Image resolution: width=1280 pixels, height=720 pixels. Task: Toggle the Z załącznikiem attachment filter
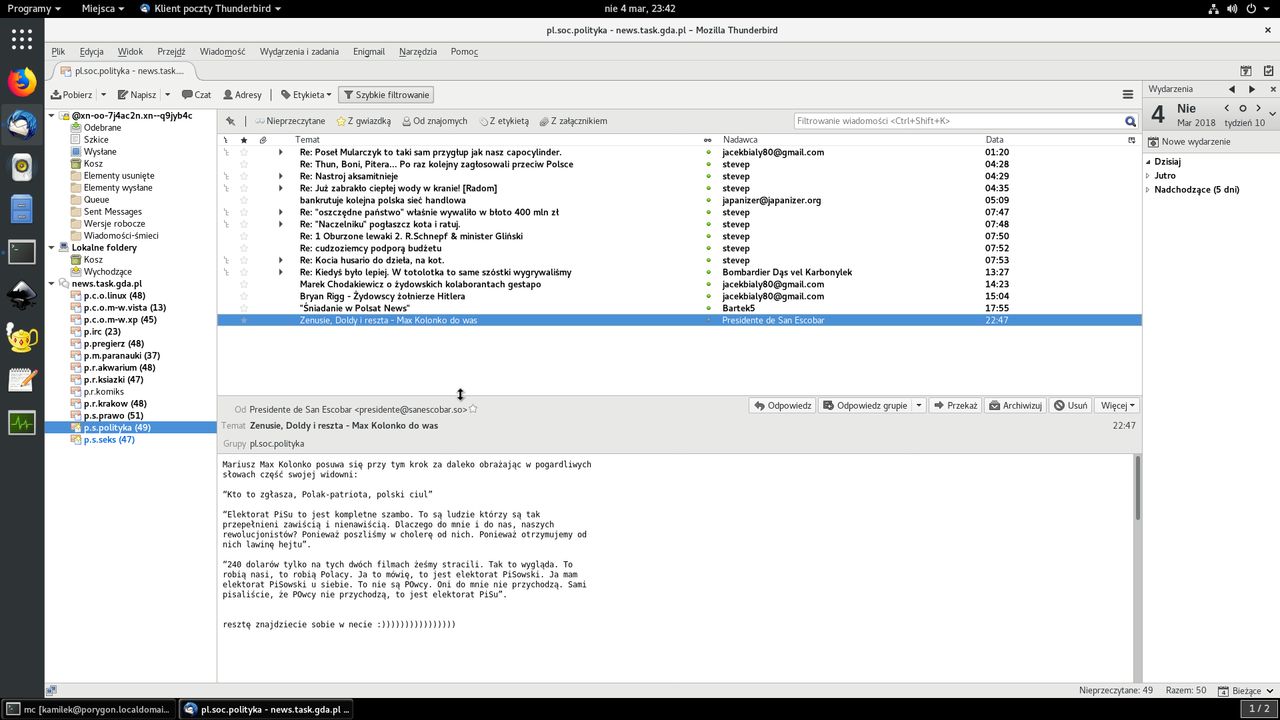(572, 121)
